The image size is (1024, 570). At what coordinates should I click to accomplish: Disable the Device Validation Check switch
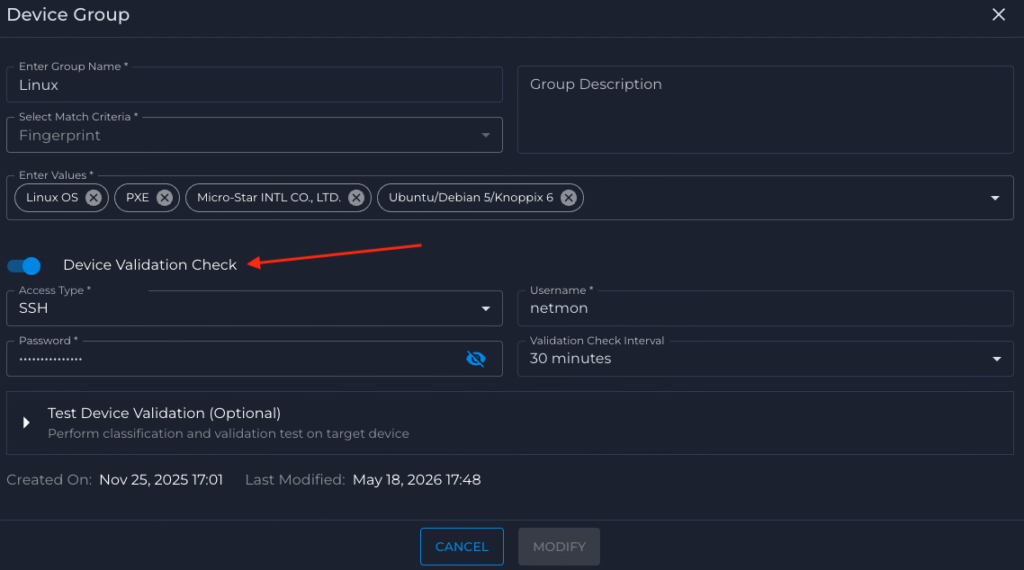pyautogui.click(x=24, y=266)
